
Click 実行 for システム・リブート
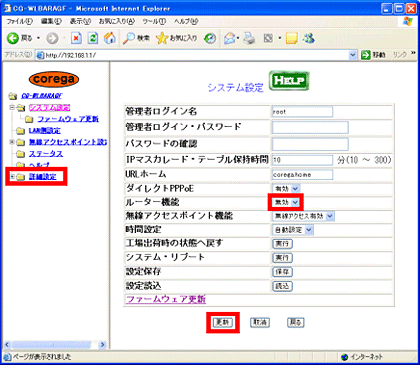(282, 258)
